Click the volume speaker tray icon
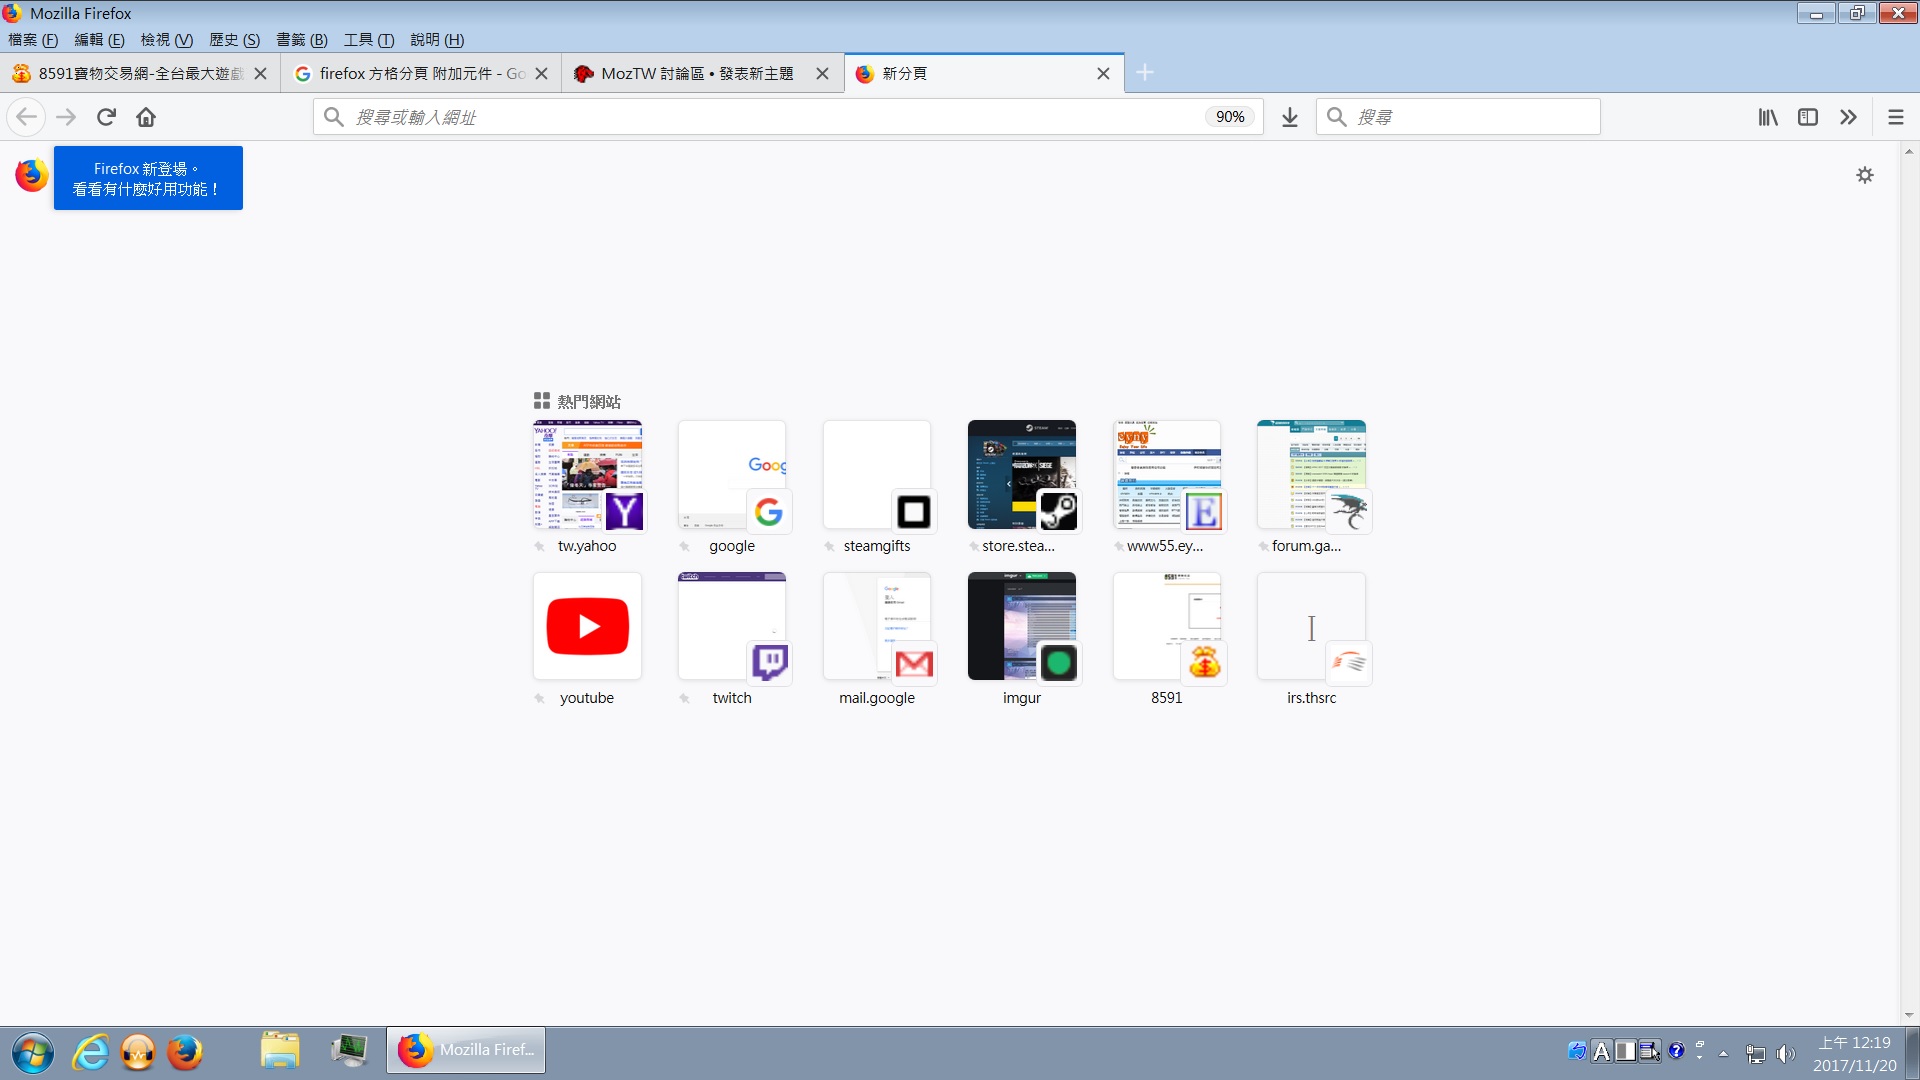 pyautogui.click(x=1785, y=1053)
